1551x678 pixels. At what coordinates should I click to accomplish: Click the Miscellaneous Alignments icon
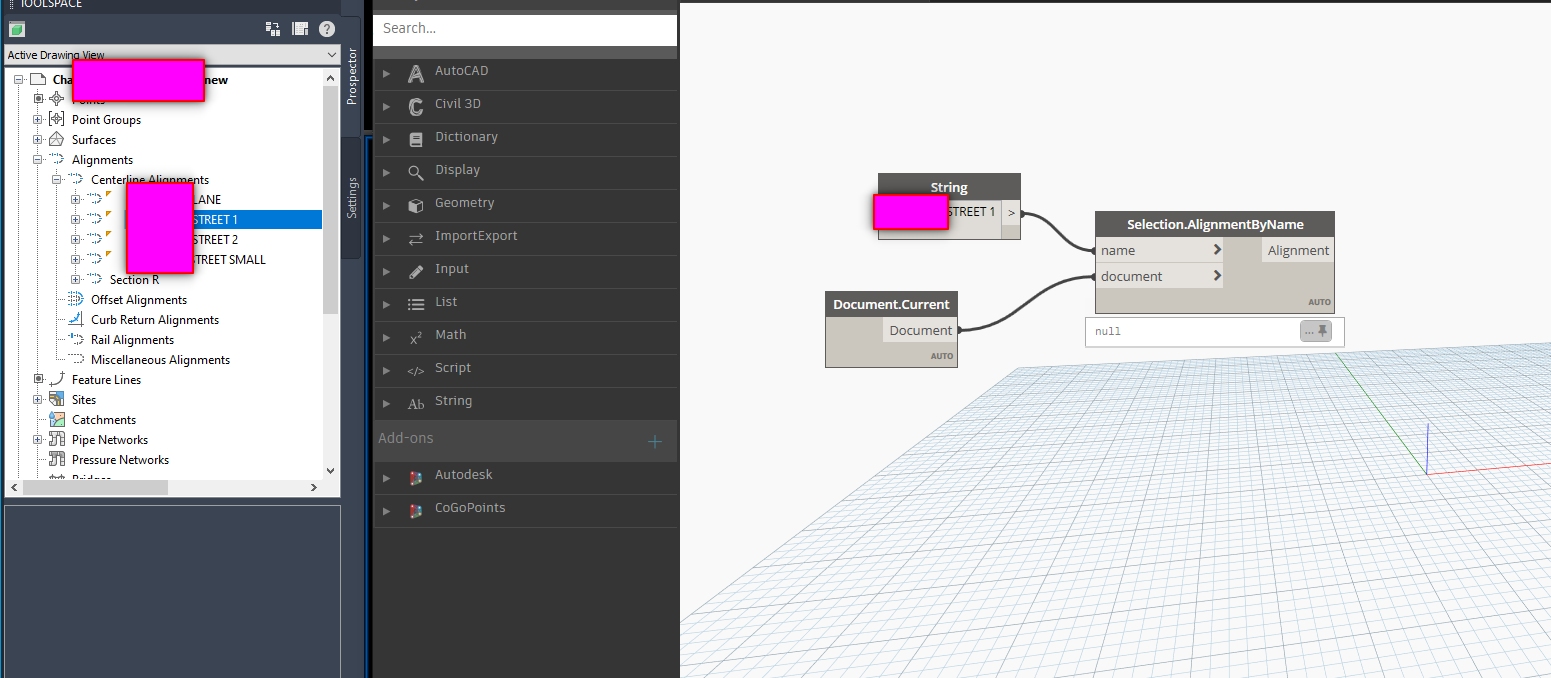[75, 359]
